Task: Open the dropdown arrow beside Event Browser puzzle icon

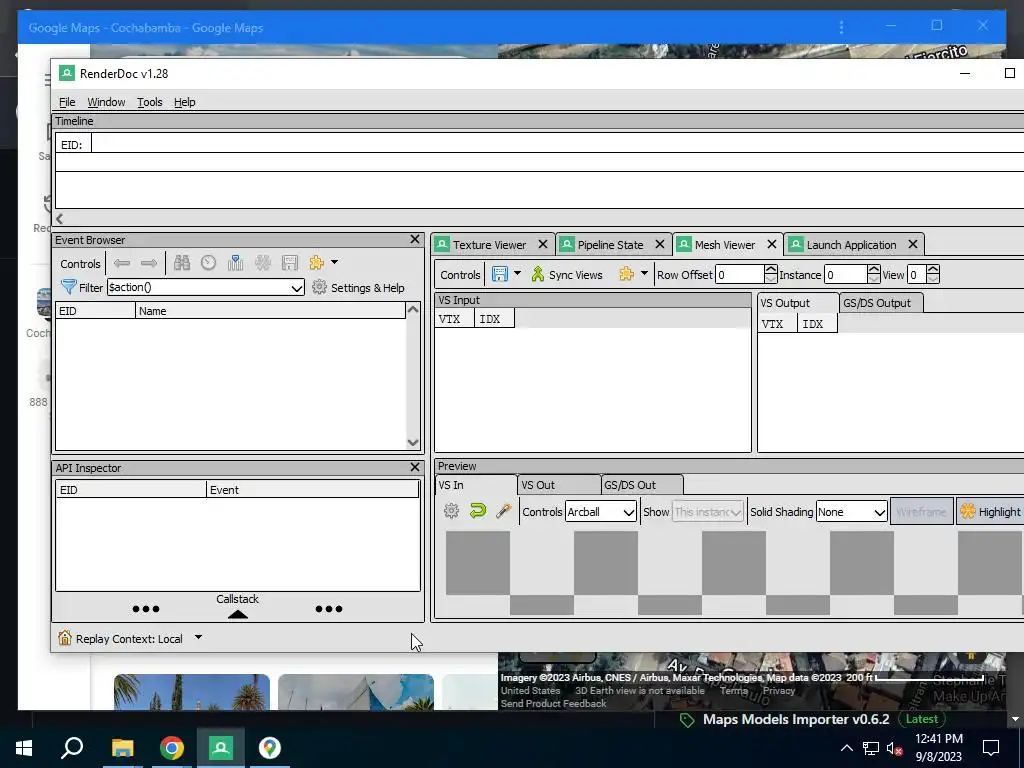Action: (334, 263)
